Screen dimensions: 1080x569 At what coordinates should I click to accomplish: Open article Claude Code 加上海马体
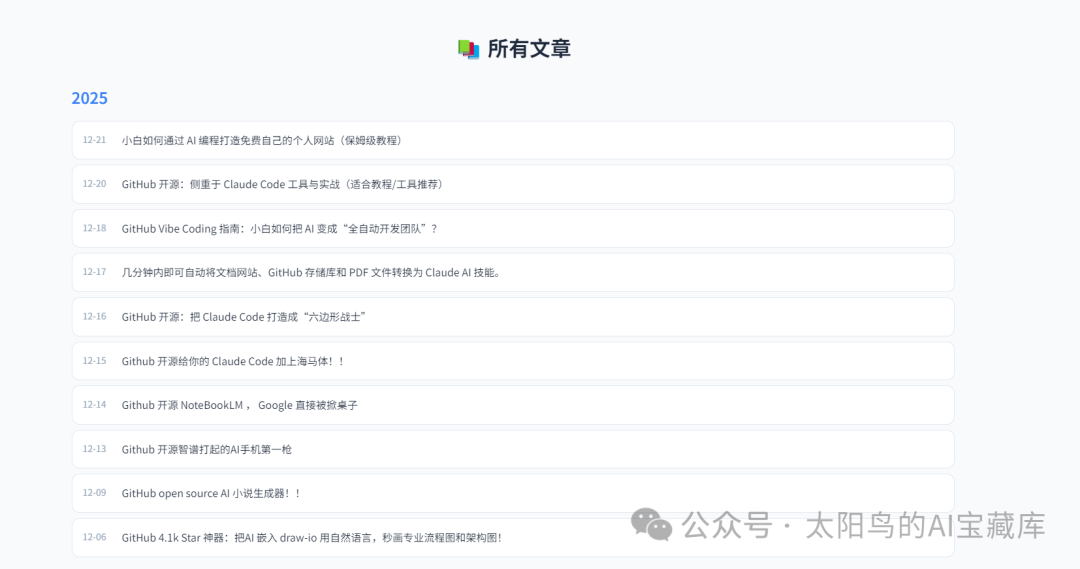(x=513, y=361)
